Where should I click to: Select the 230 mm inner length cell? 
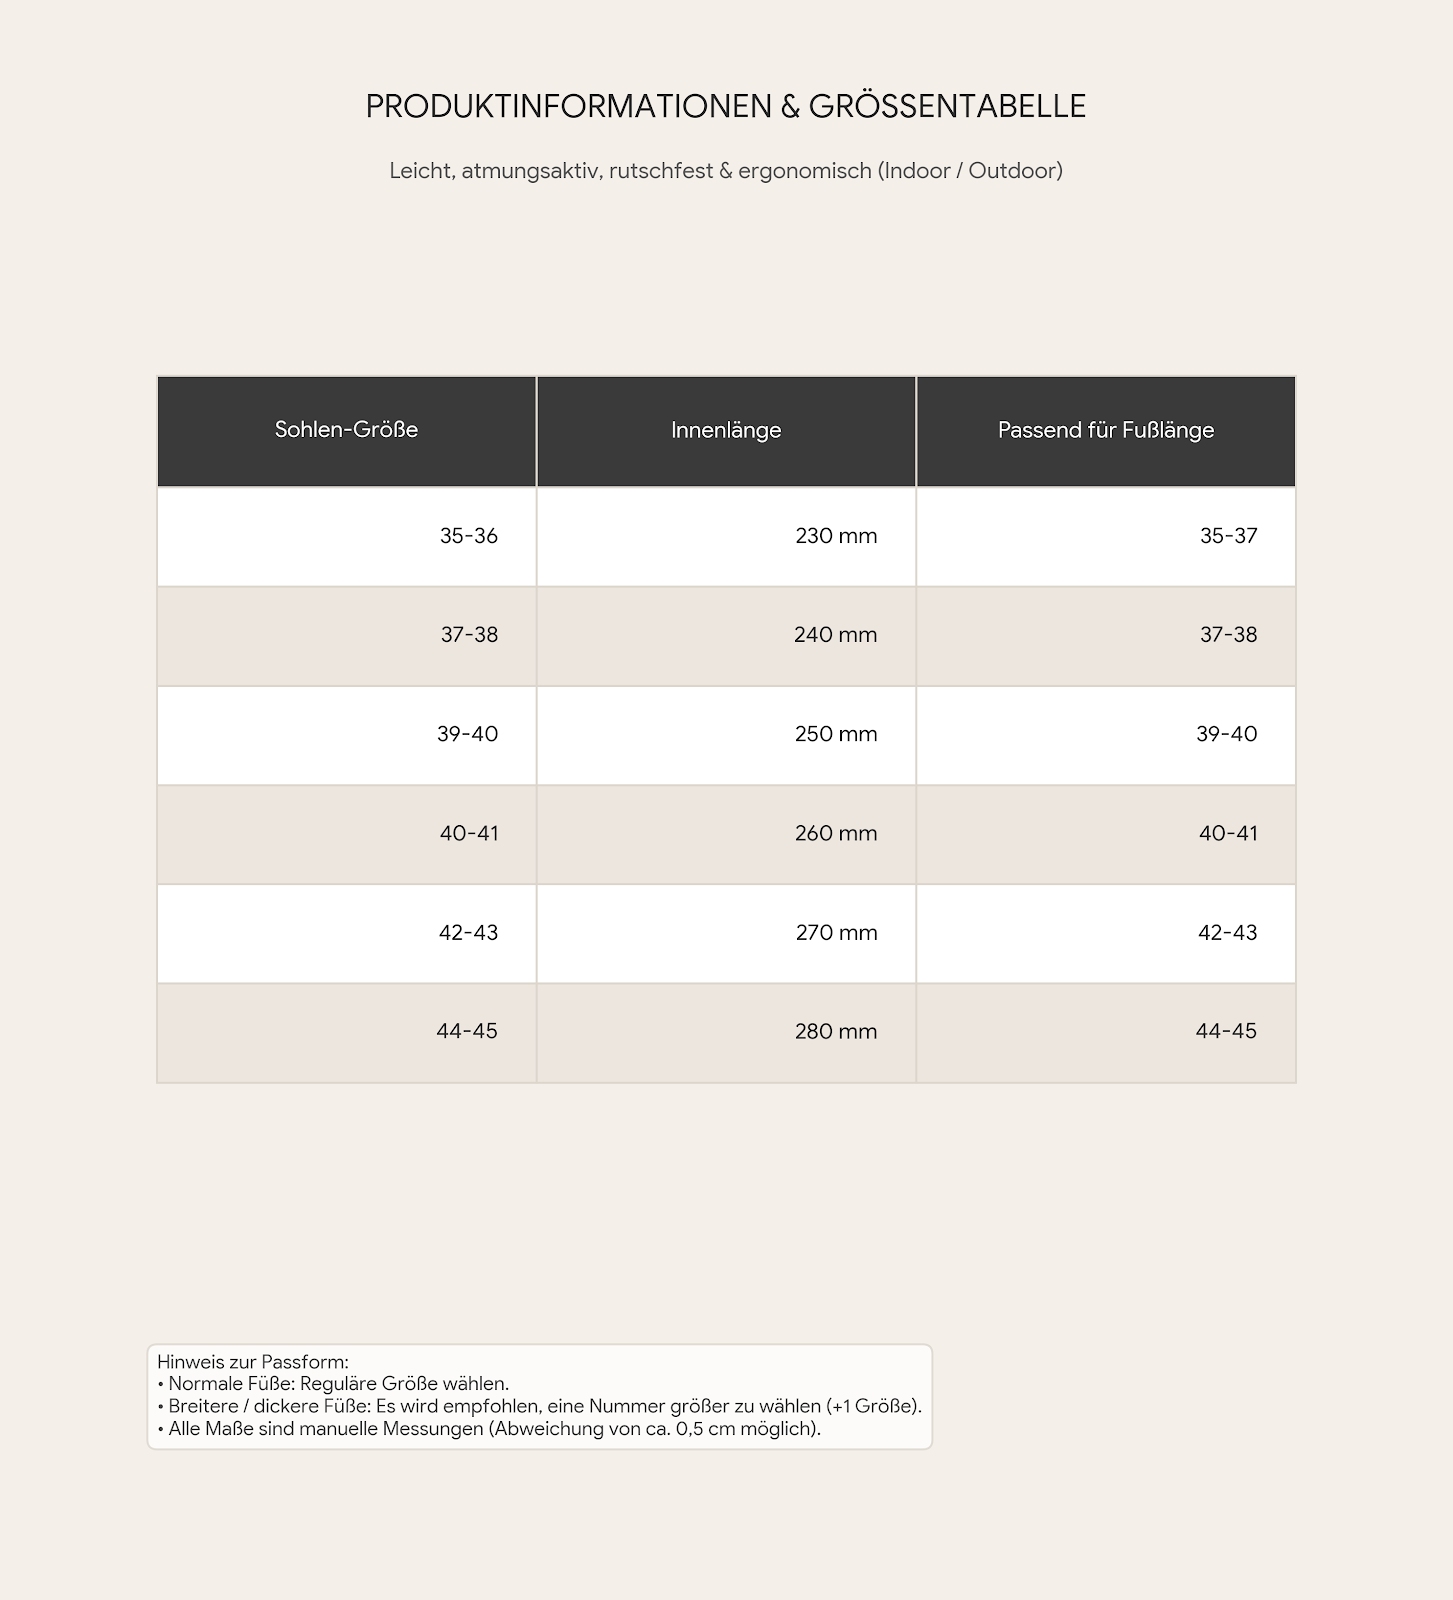click(x=726, y=536)
